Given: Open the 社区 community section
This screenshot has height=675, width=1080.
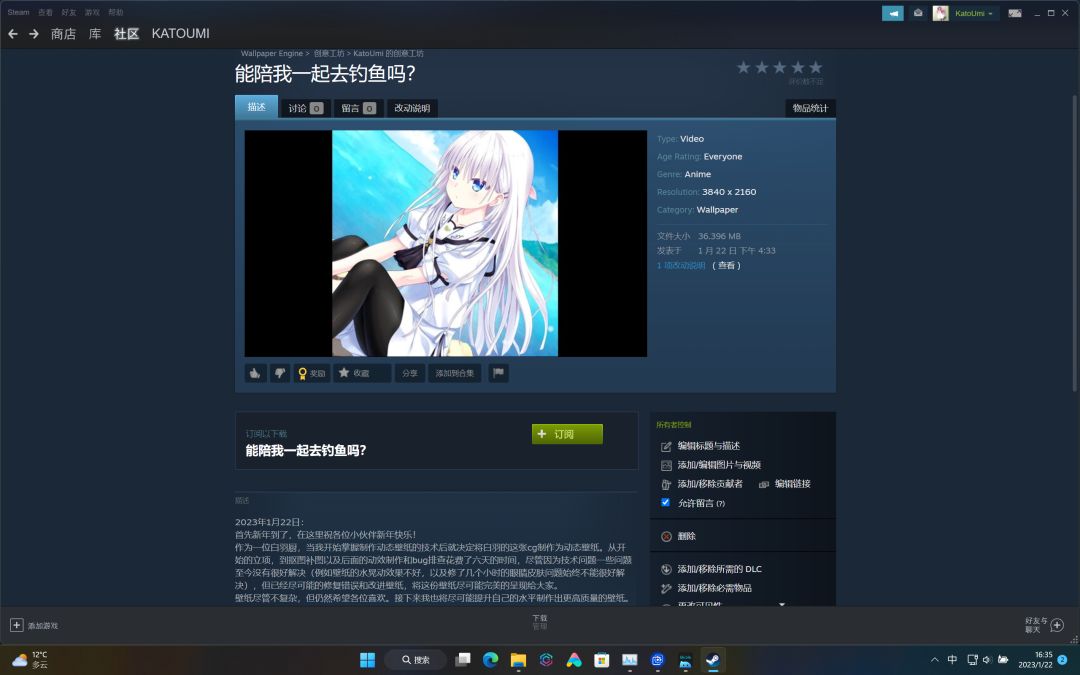Looking at the screenshot, I should [x=127, y=34].
